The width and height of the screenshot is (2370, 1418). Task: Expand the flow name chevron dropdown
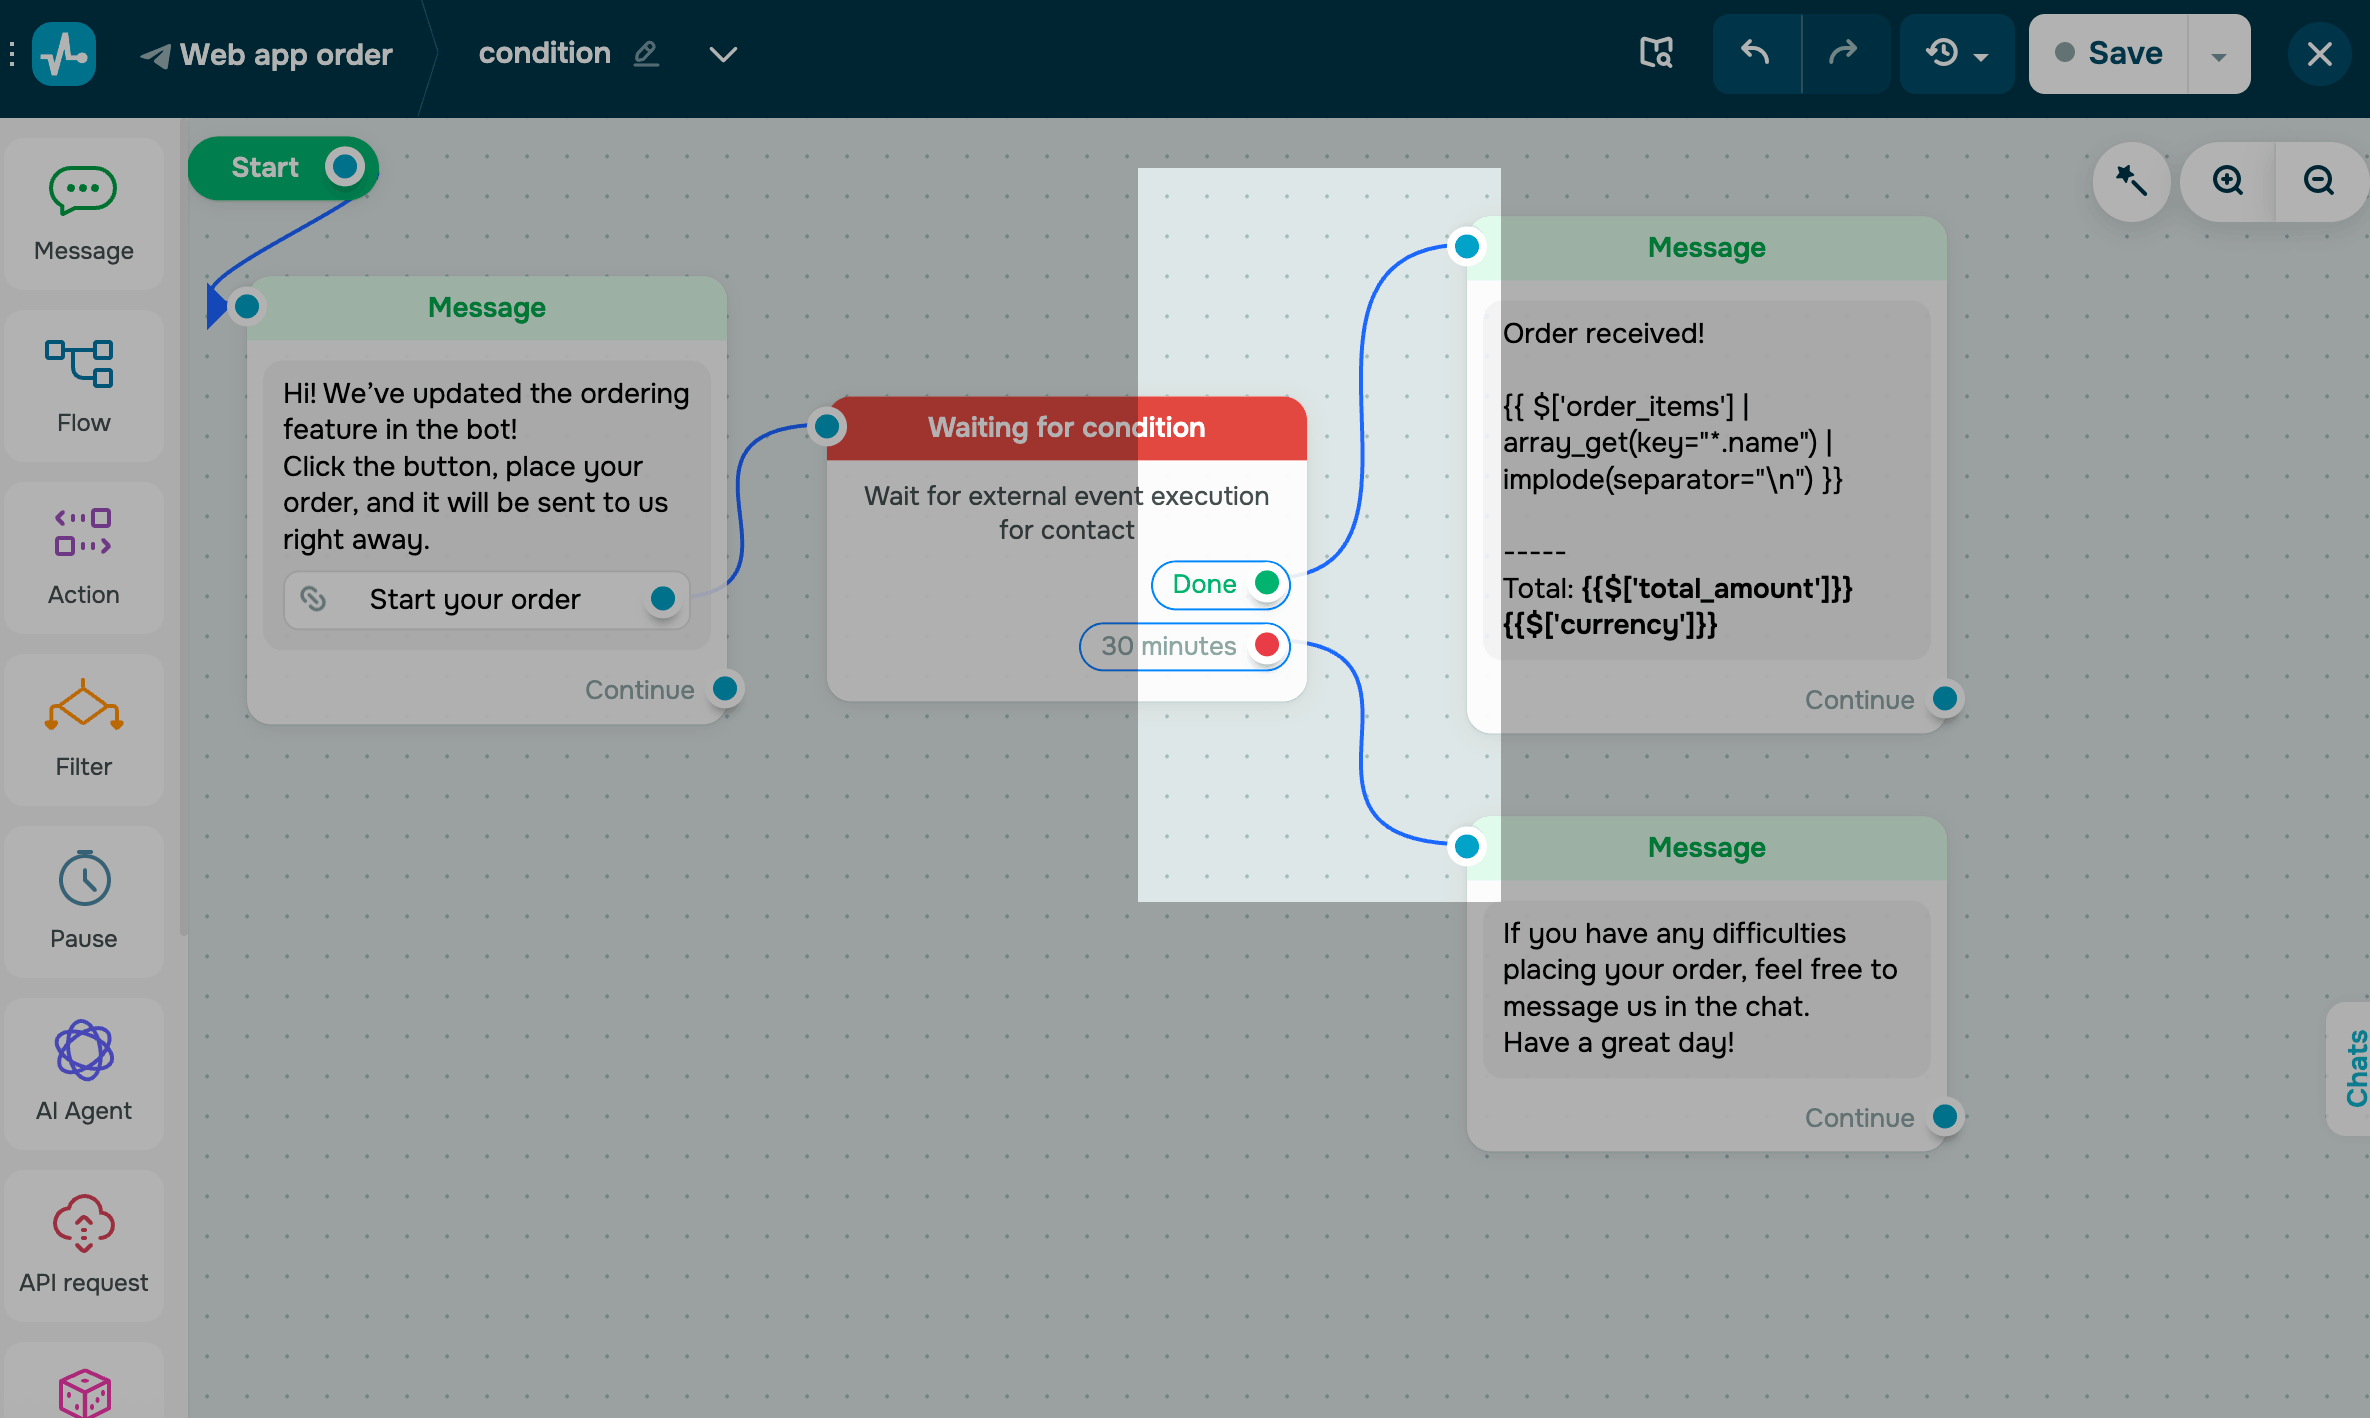click(x=723, y=54)
